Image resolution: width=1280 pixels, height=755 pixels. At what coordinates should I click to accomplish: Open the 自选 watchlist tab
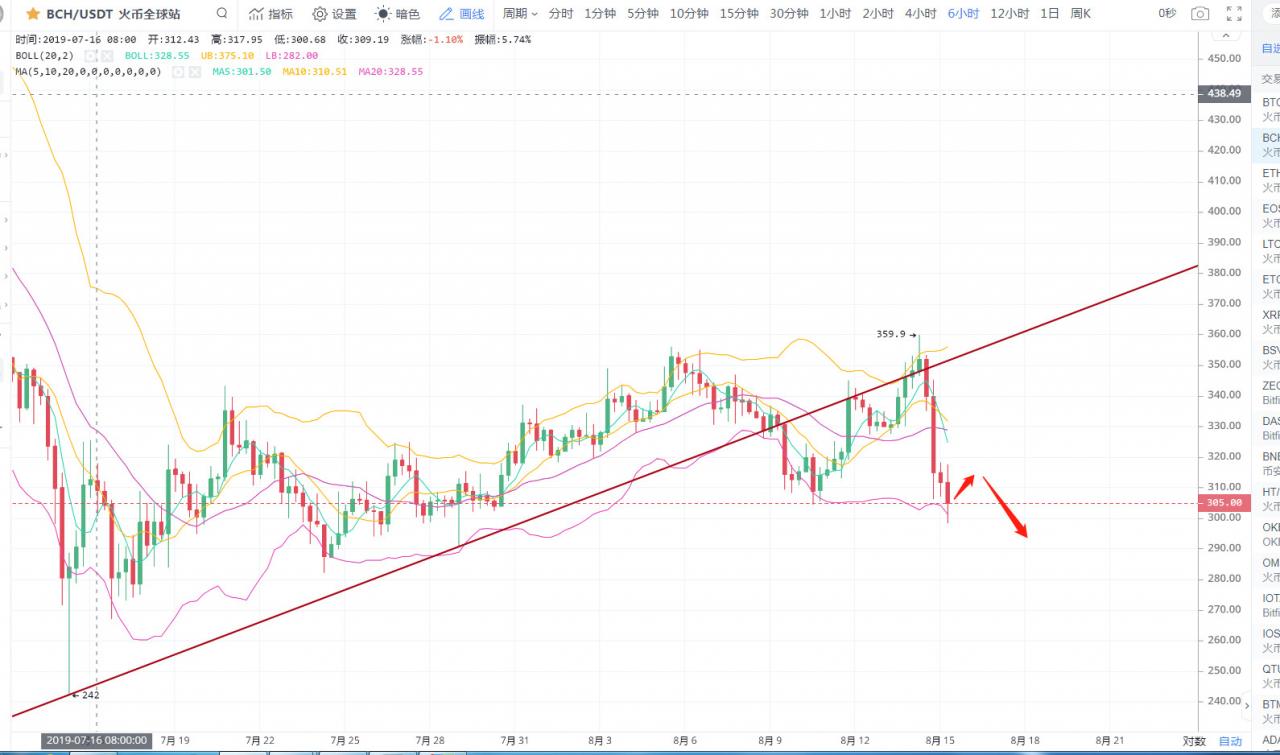coord(1270,48)
